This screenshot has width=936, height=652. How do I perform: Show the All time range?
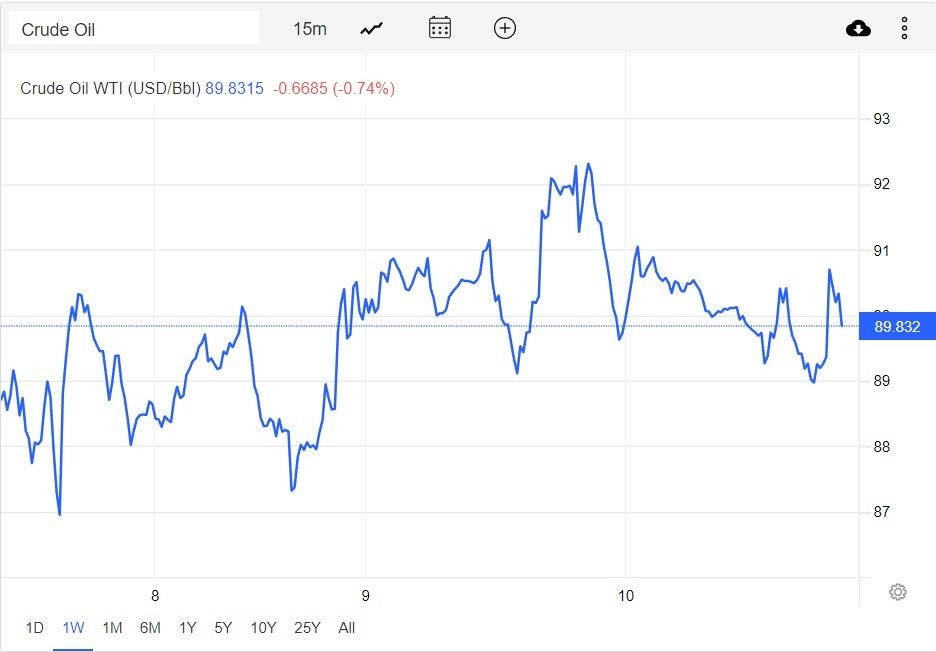click(347, 628)
